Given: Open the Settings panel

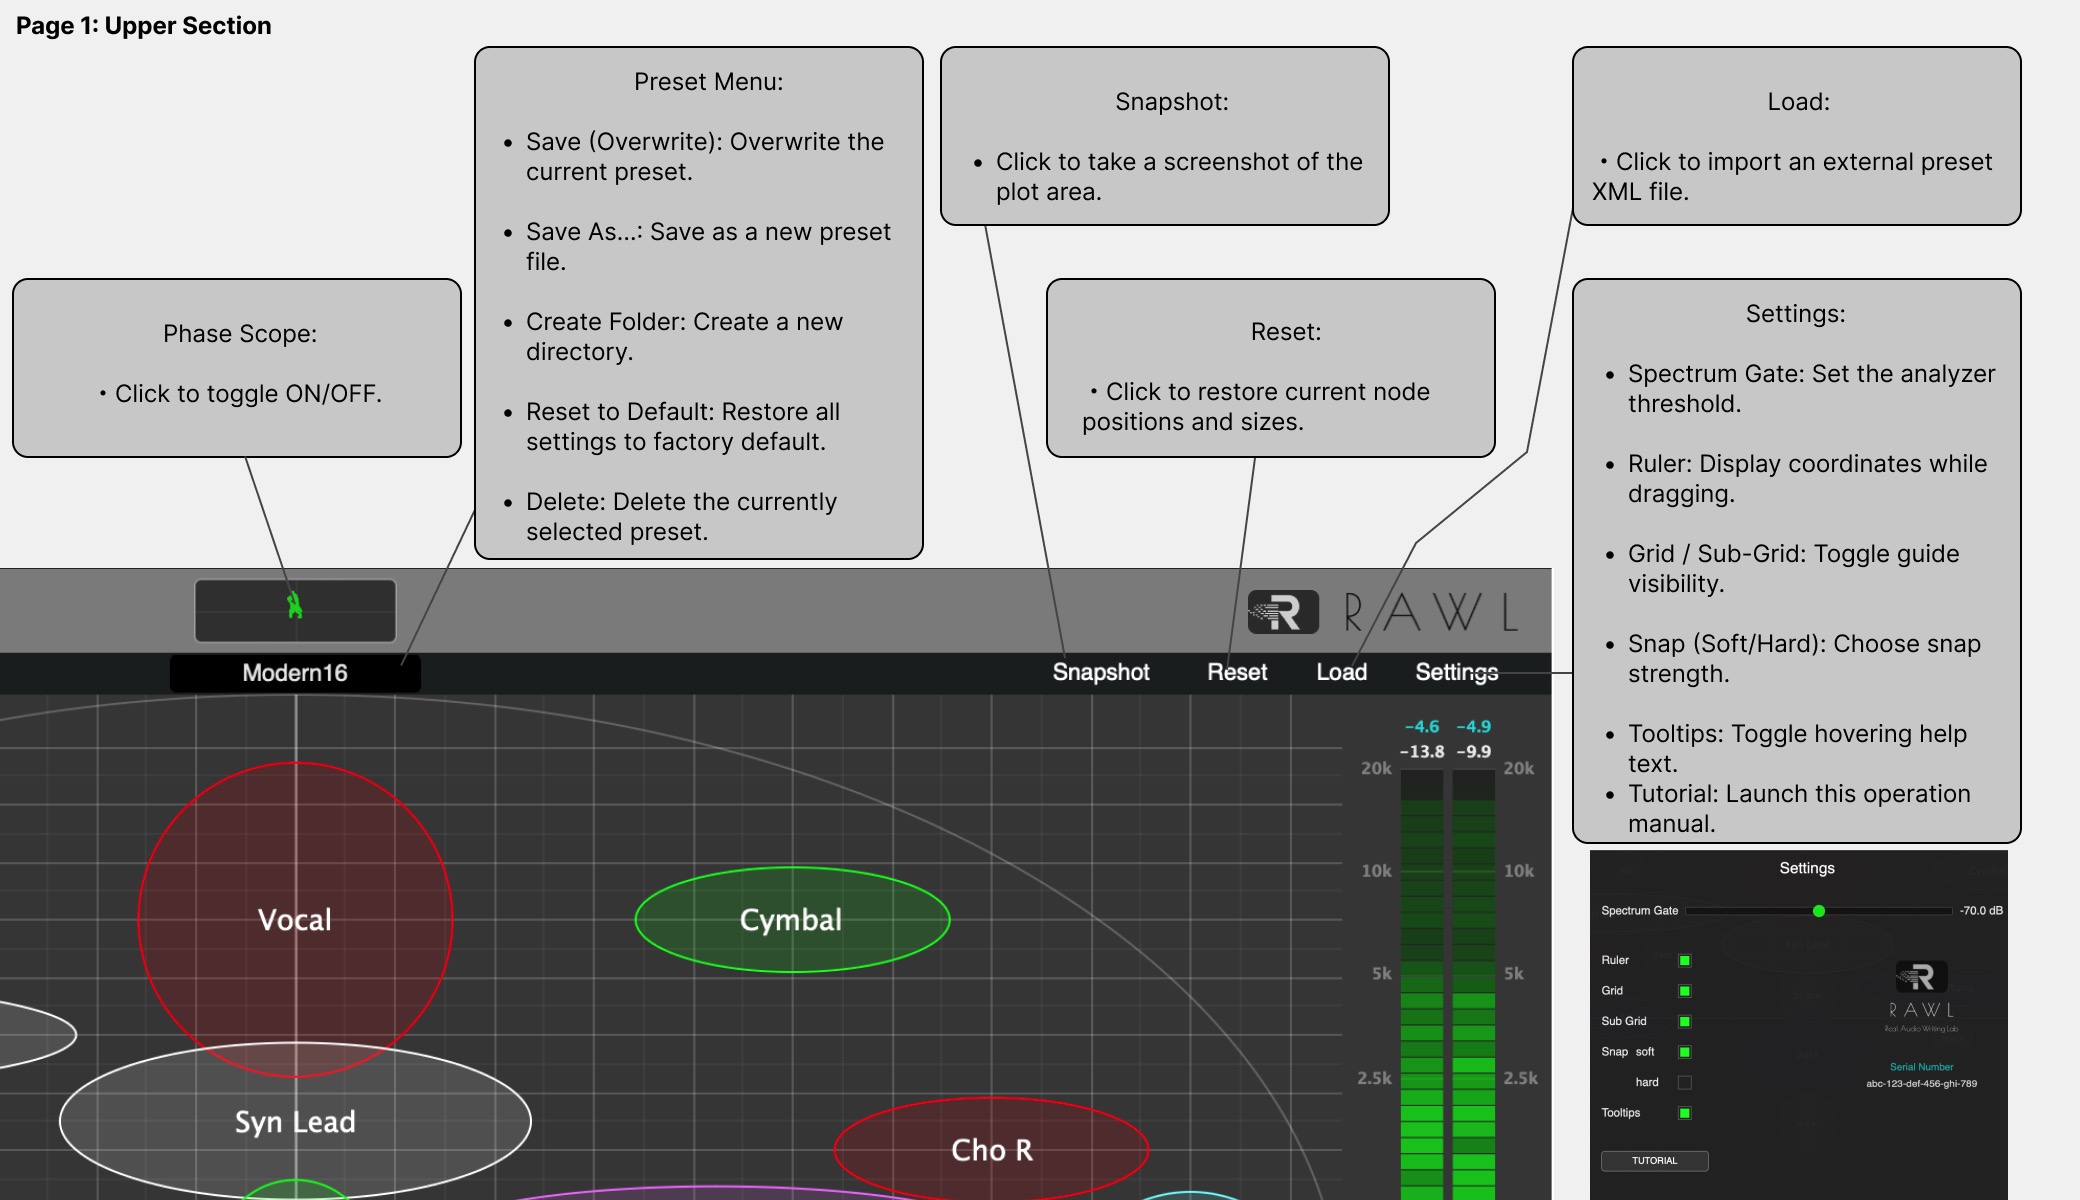Looking at the screenshot, I should [x=1456, y=672].
